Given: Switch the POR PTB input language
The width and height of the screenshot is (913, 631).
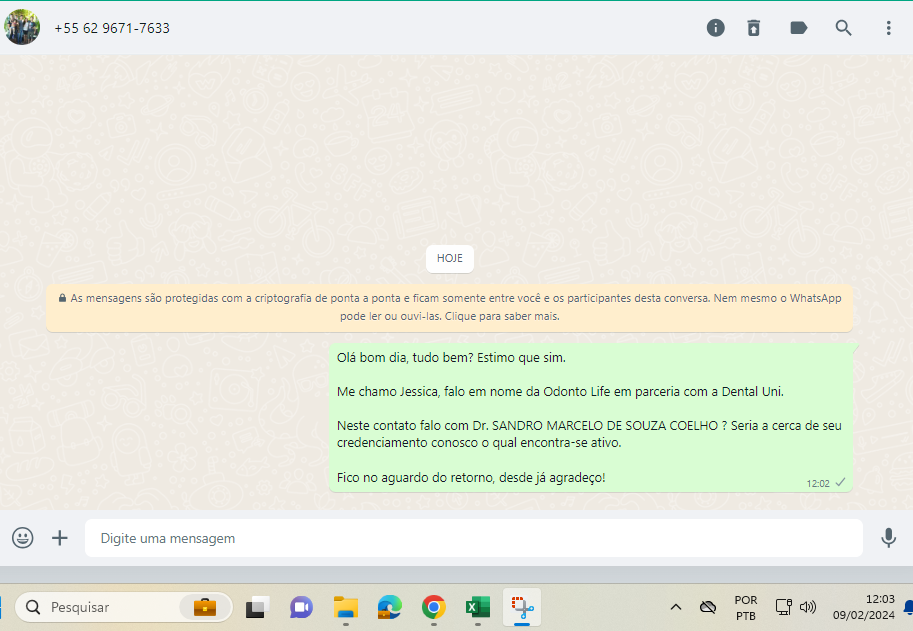Looking at the screenshot, I should (x=745, y=607).
